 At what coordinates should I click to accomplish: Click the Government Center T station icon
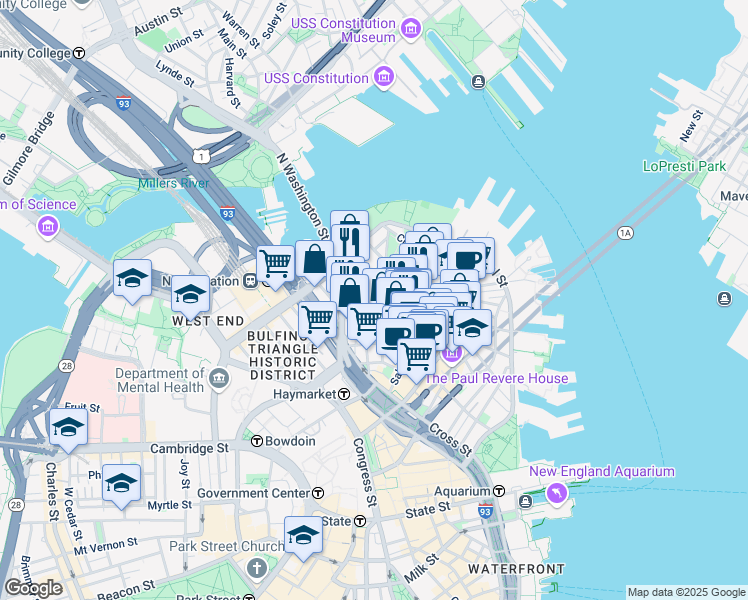point(318,493)
